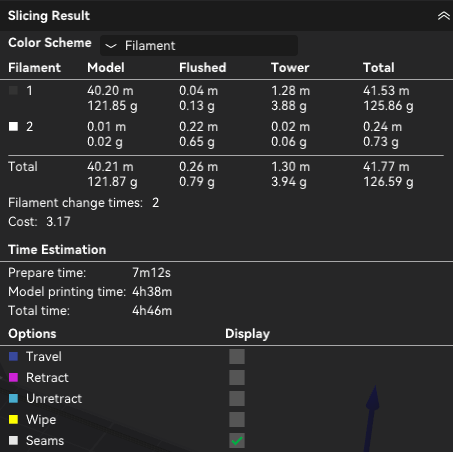Enable the Wipe display checkbox
453x452 pixels.
pyautogui.click(x=237, y=420)
